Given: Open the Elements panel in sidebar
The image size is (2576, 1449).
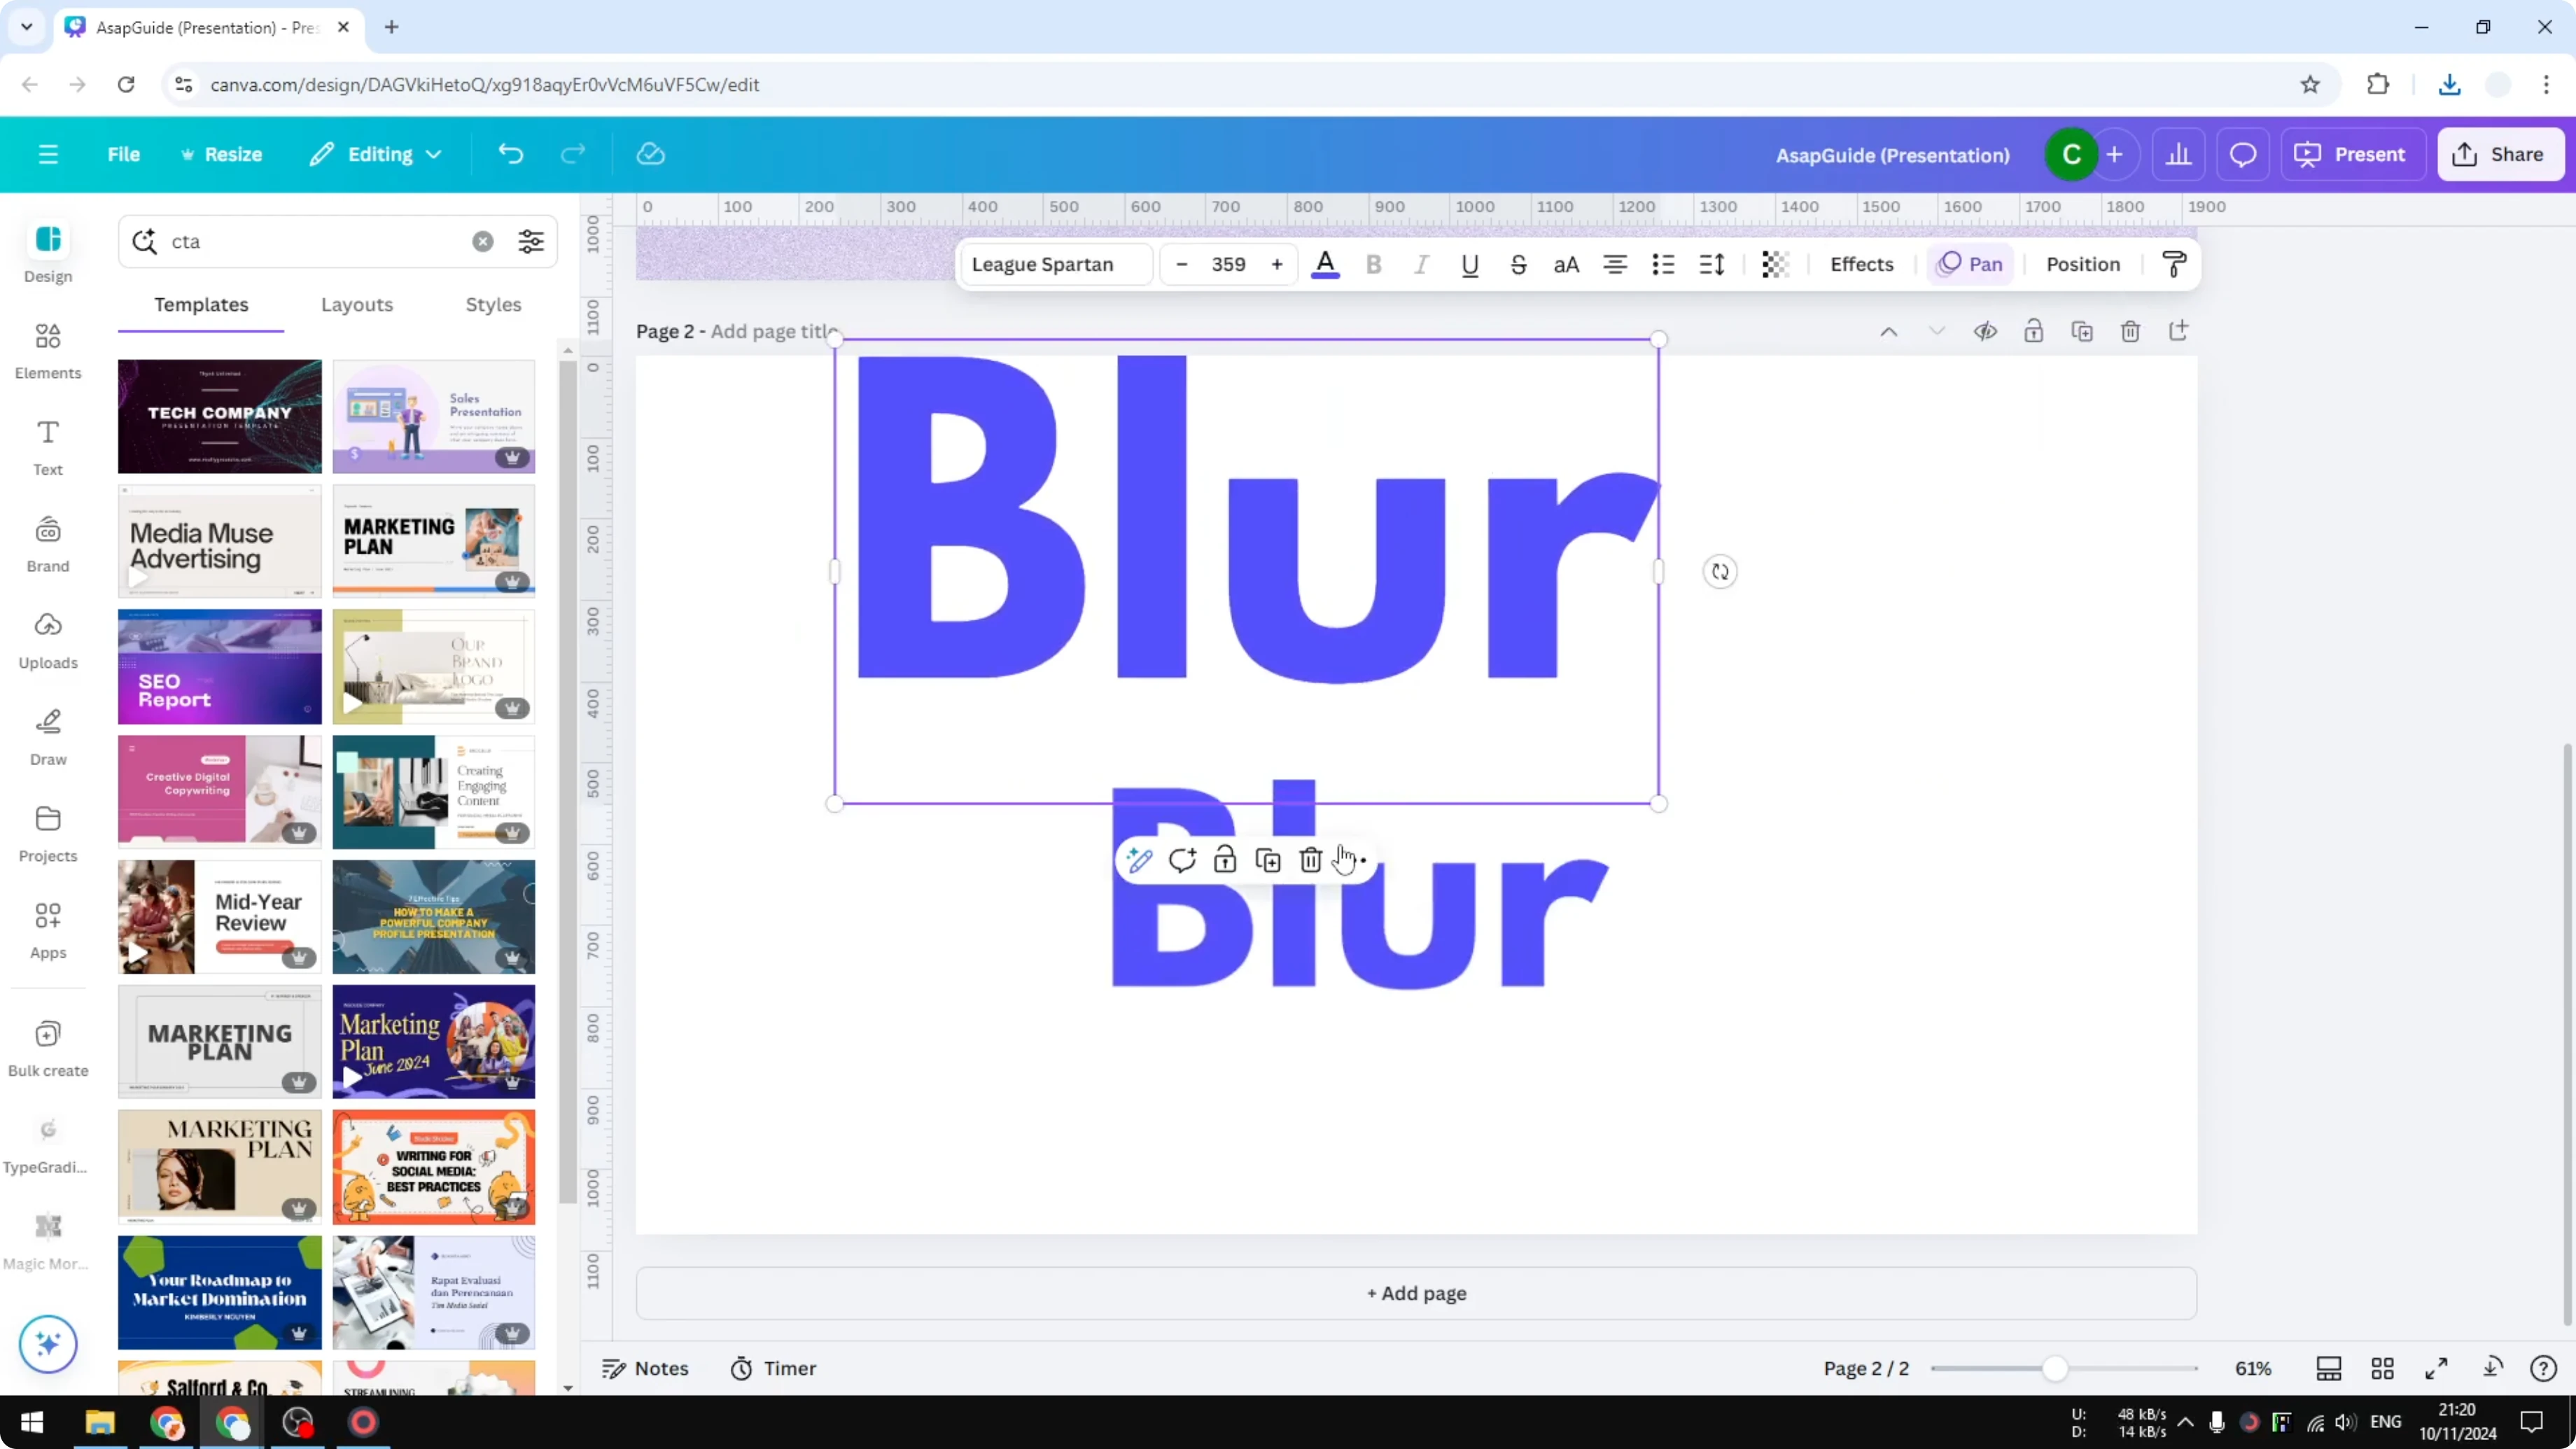Looking at the screenshot, I should 47,350.
